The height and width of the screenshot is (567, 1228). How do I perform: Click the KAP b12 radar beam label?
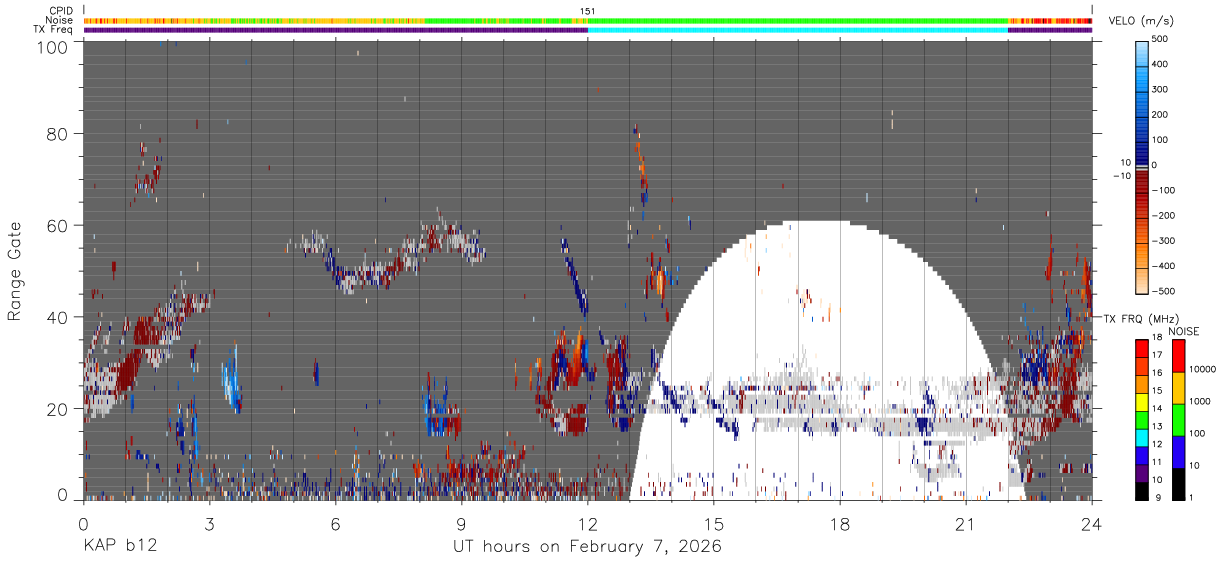pyautogui.click(x=119, y=547)
